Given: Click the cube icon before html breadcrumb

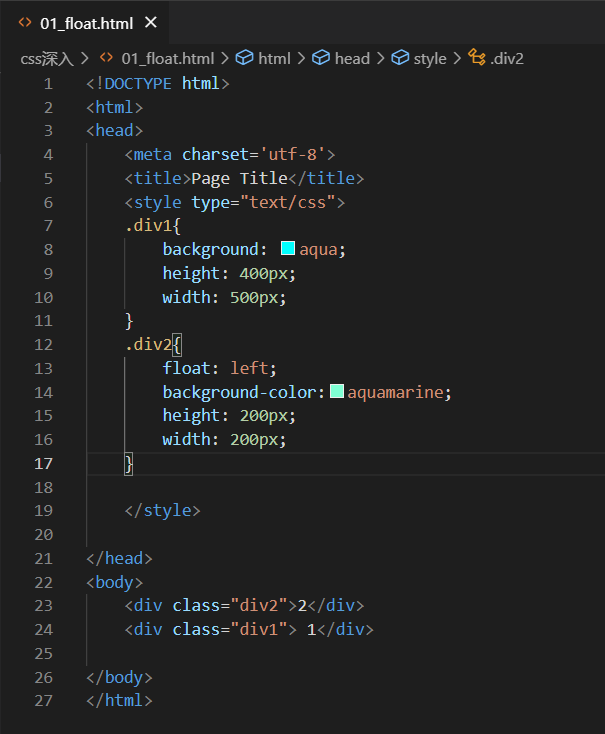Looking at the screenshot, I should coord(244,58).
